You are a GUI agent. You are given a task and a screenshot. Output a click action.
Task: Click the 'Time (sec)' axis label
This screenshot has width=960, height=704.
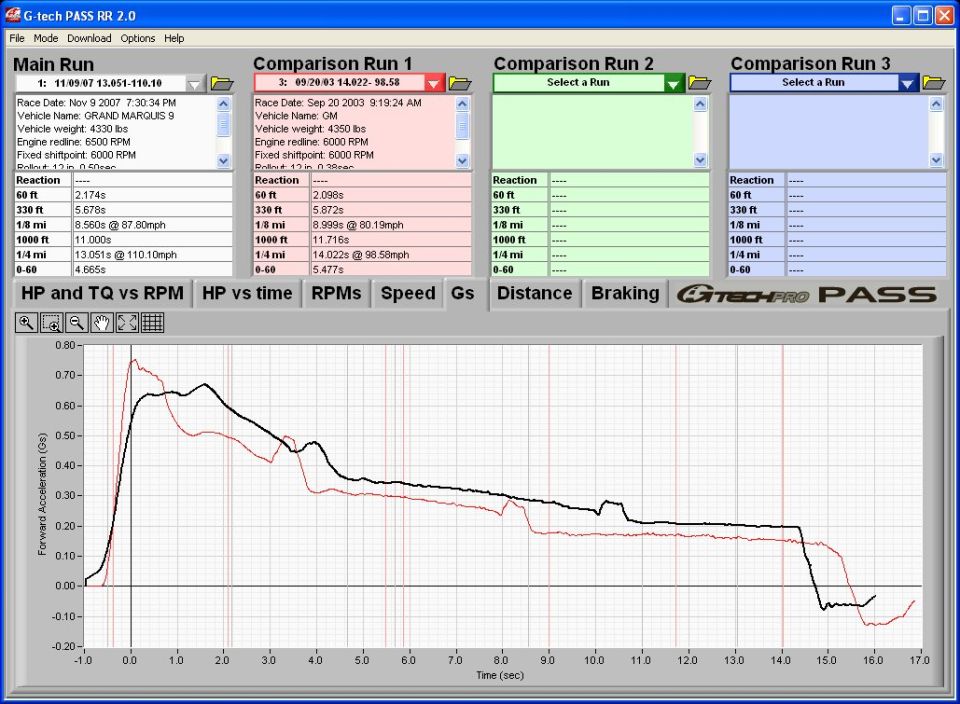[x=500, y=675]
